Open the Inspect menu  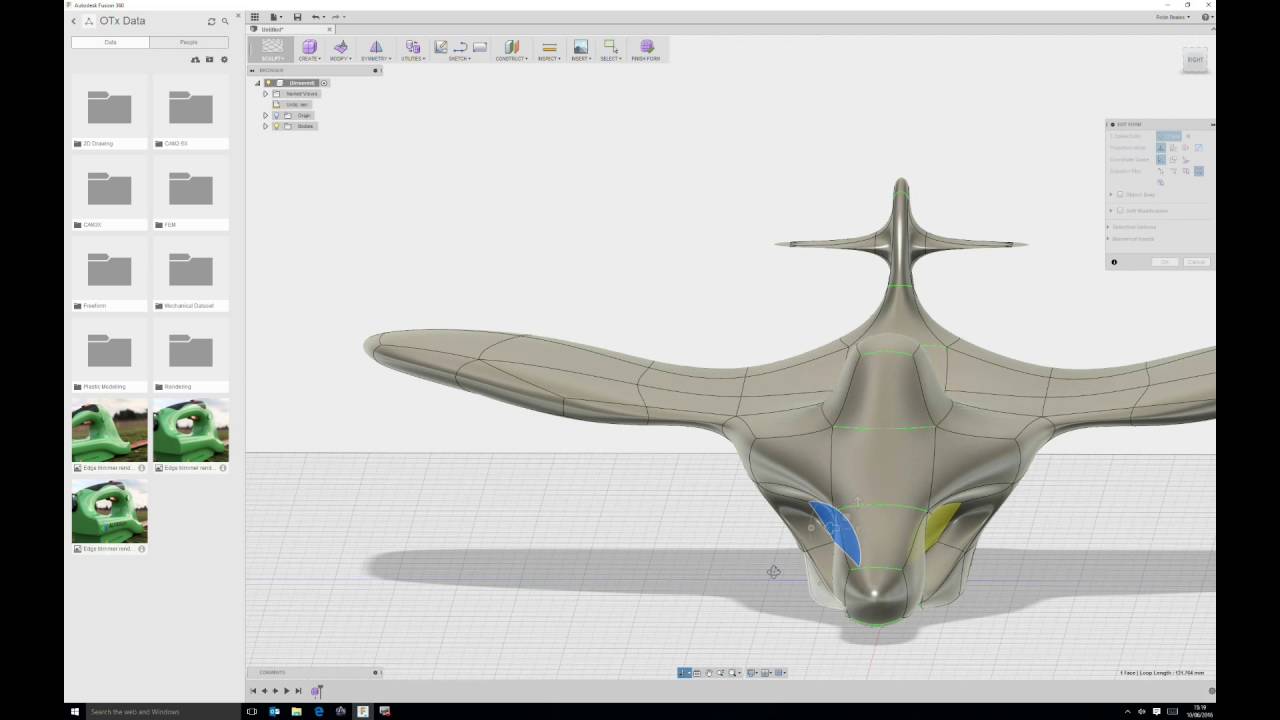pyautogui.click(x=548, y=58)
